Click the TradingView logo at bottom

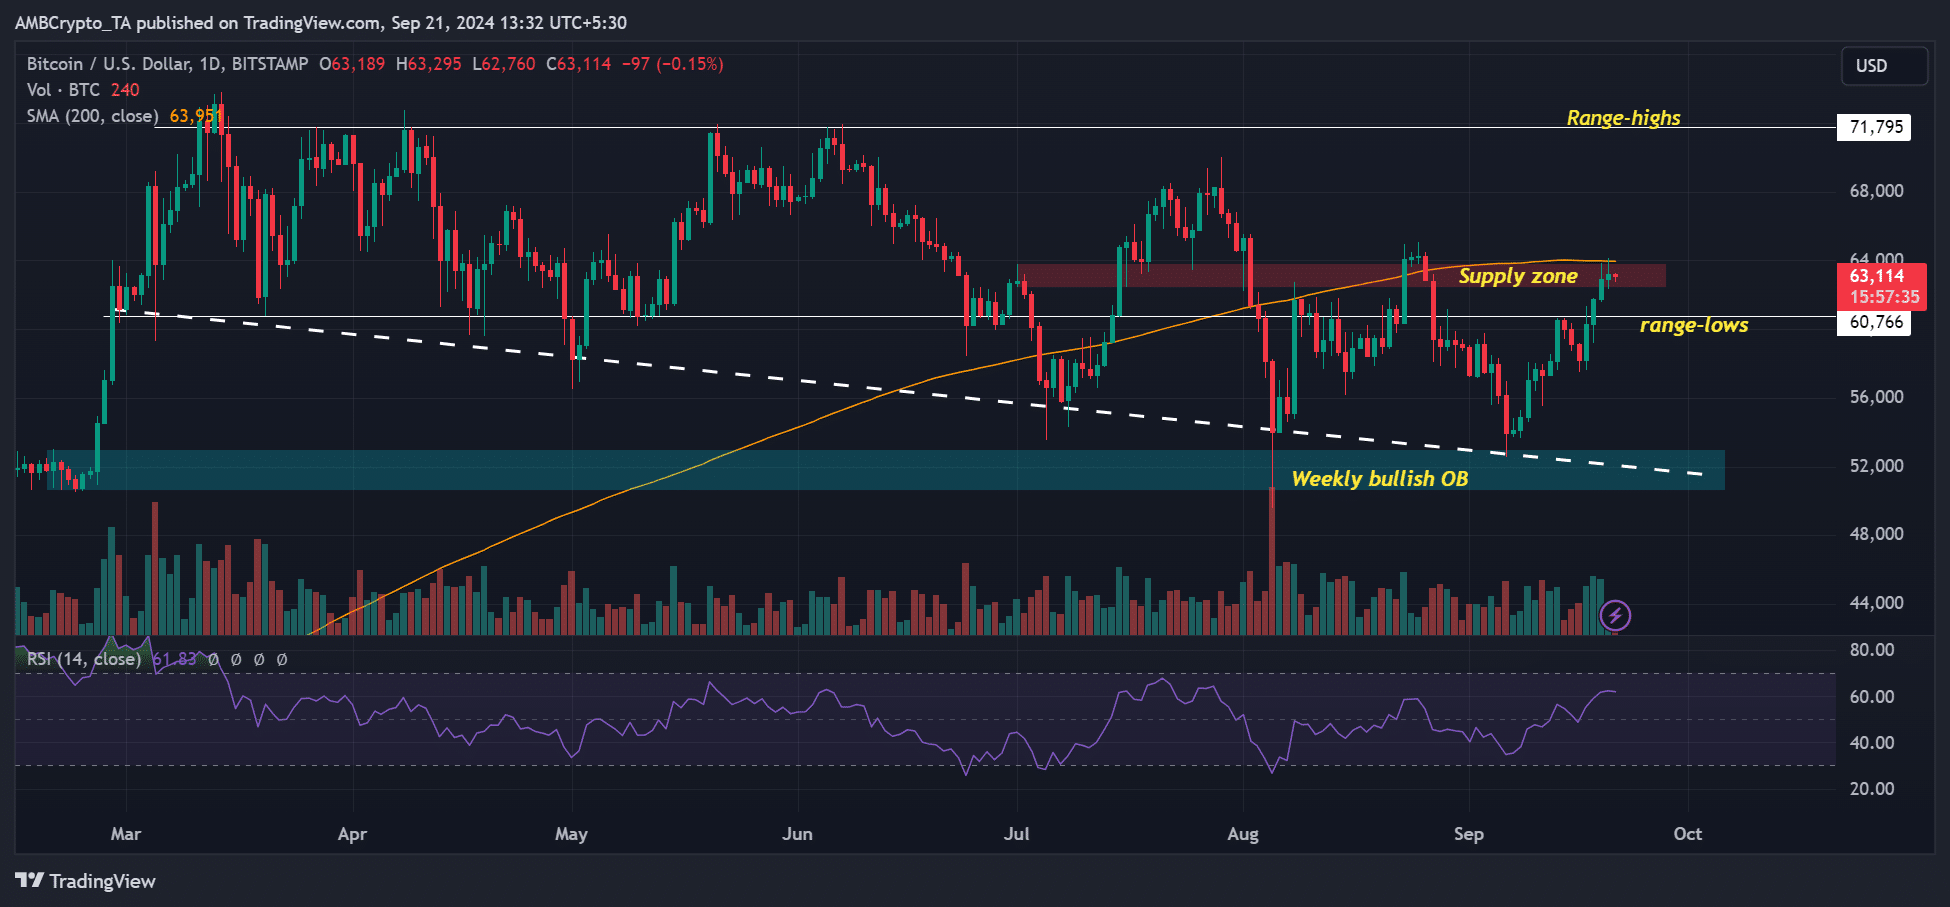coord(86,881)
